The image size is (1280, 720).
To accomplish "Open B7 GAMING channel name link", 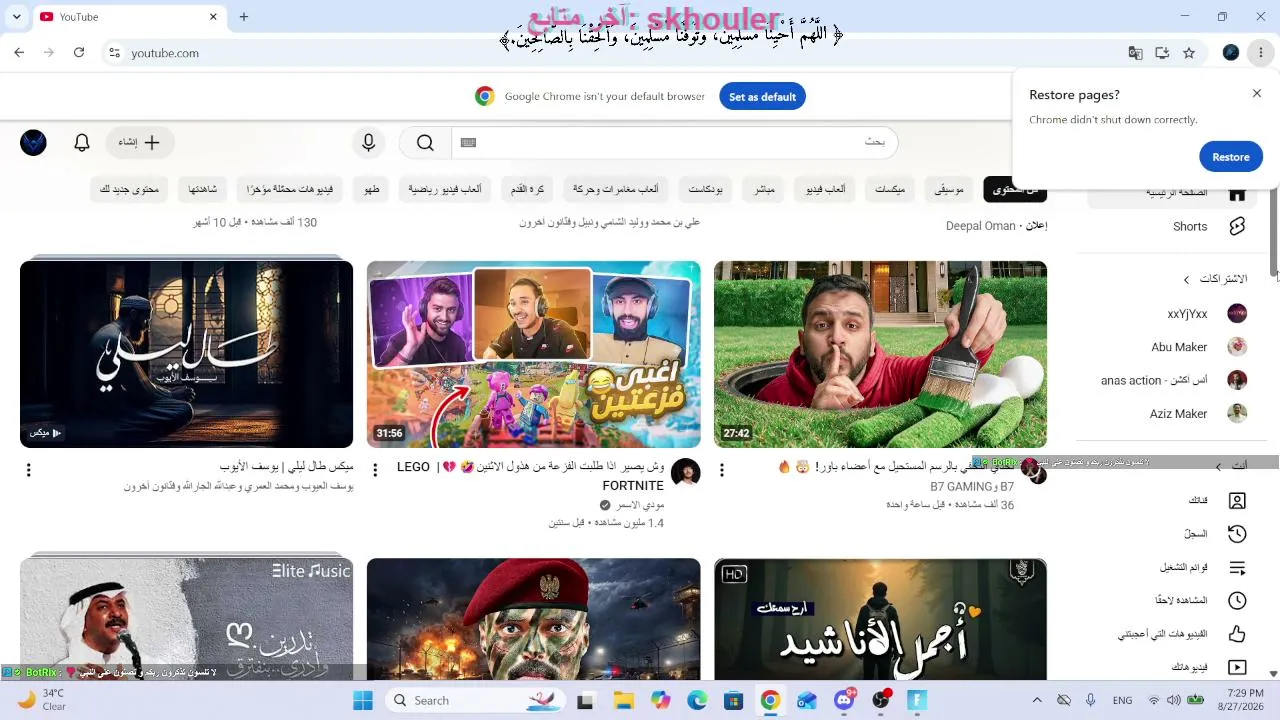I will [972, 487].
